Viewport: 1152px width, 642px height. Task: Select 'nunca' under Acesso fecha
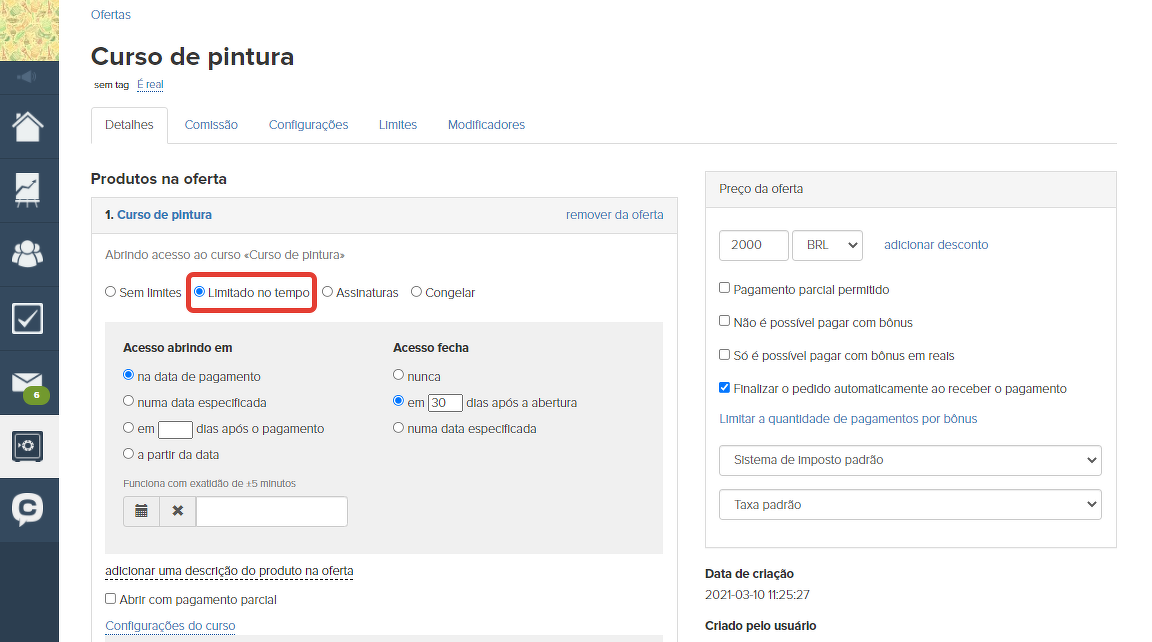pos(399,376)
